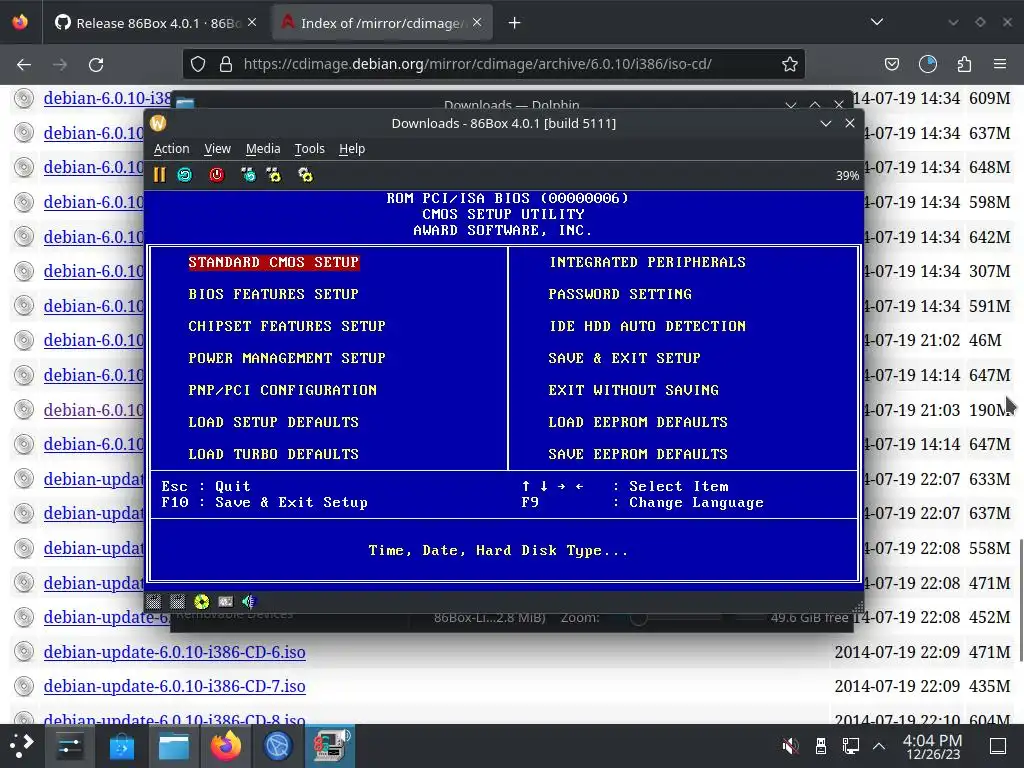The height and width of the screenshot is (768, 1024).
Task: Select LOAD SETUP DEFAULTS entry
Action: tap(274, 422)
